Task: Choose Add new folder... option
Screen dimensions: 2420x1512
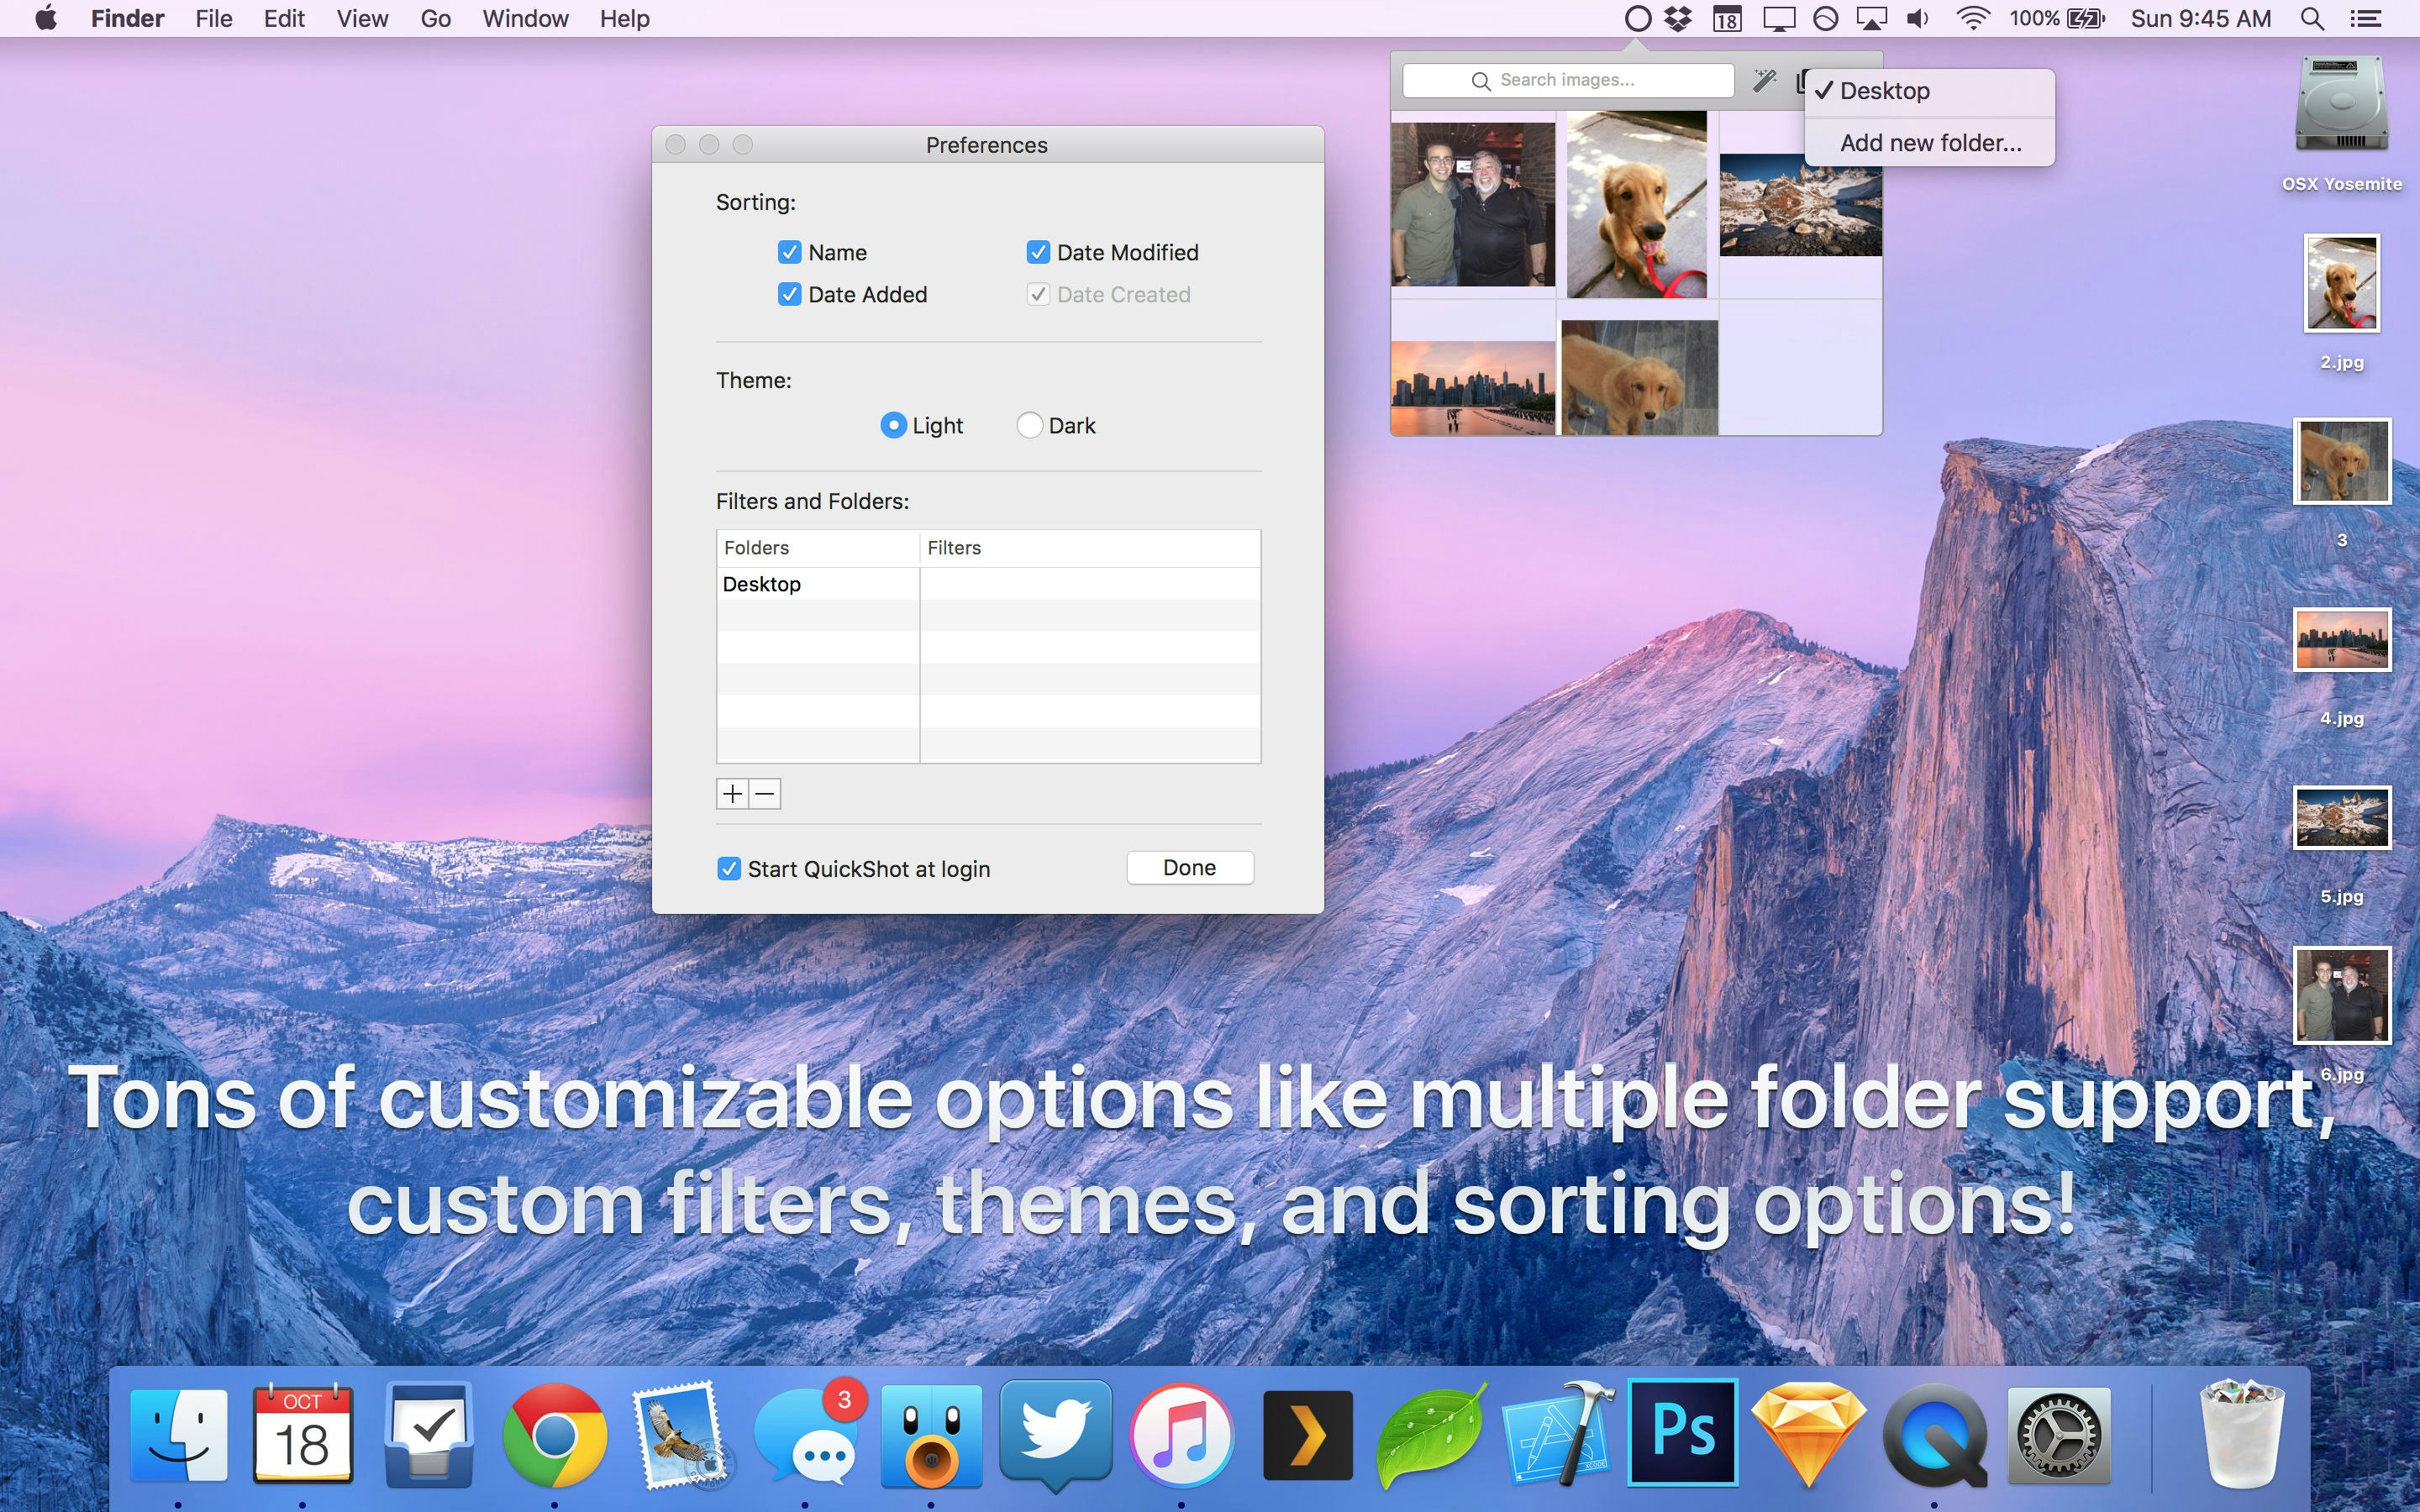Action: coord(1930,143)
